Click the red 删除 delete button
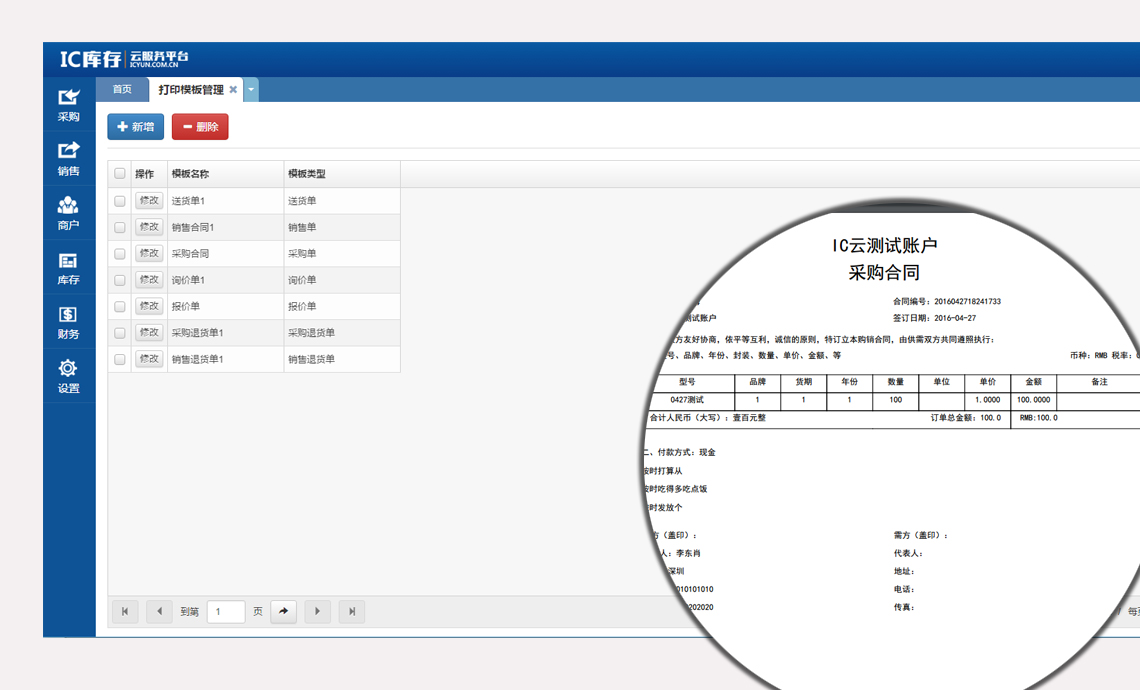 coord(200,127)
